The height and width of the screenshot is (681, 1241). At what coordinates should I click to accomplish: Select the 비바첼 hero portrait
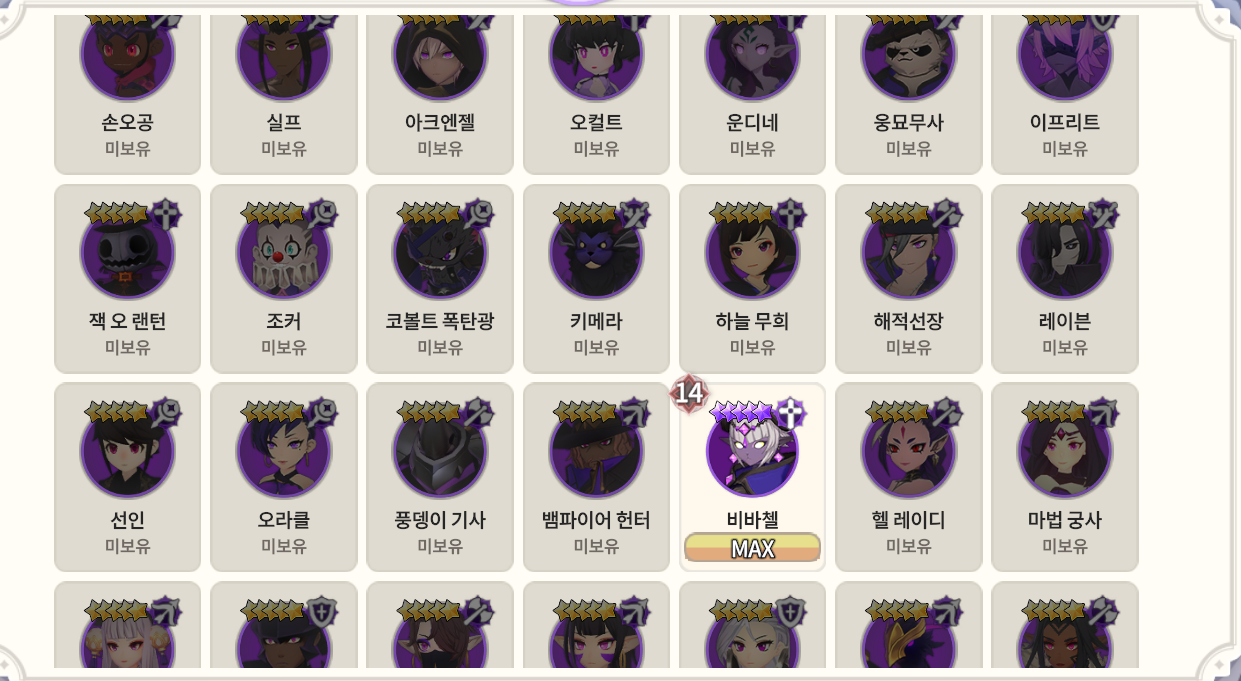(752, 451)
